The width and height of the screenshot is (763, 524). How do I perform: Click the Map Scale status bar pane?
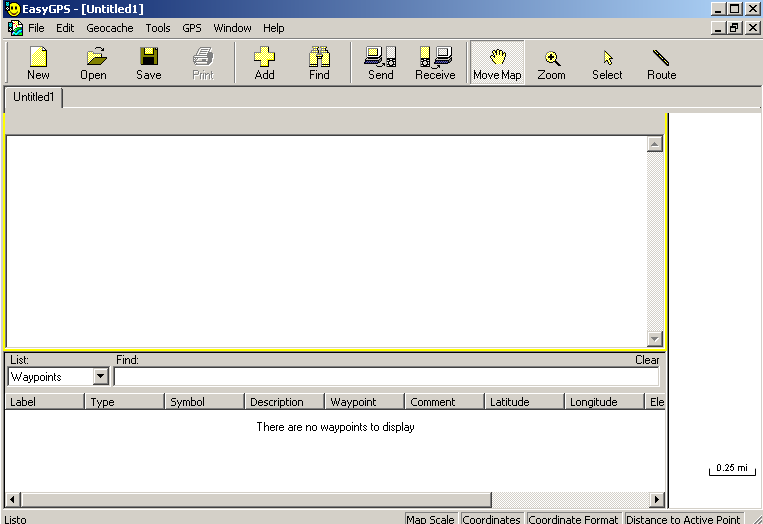[x=431, y=519]
